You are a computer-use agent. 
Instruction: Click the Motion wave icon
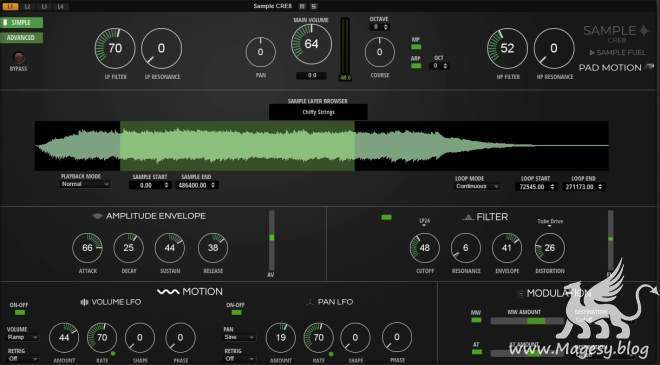[x=168, y=292]
